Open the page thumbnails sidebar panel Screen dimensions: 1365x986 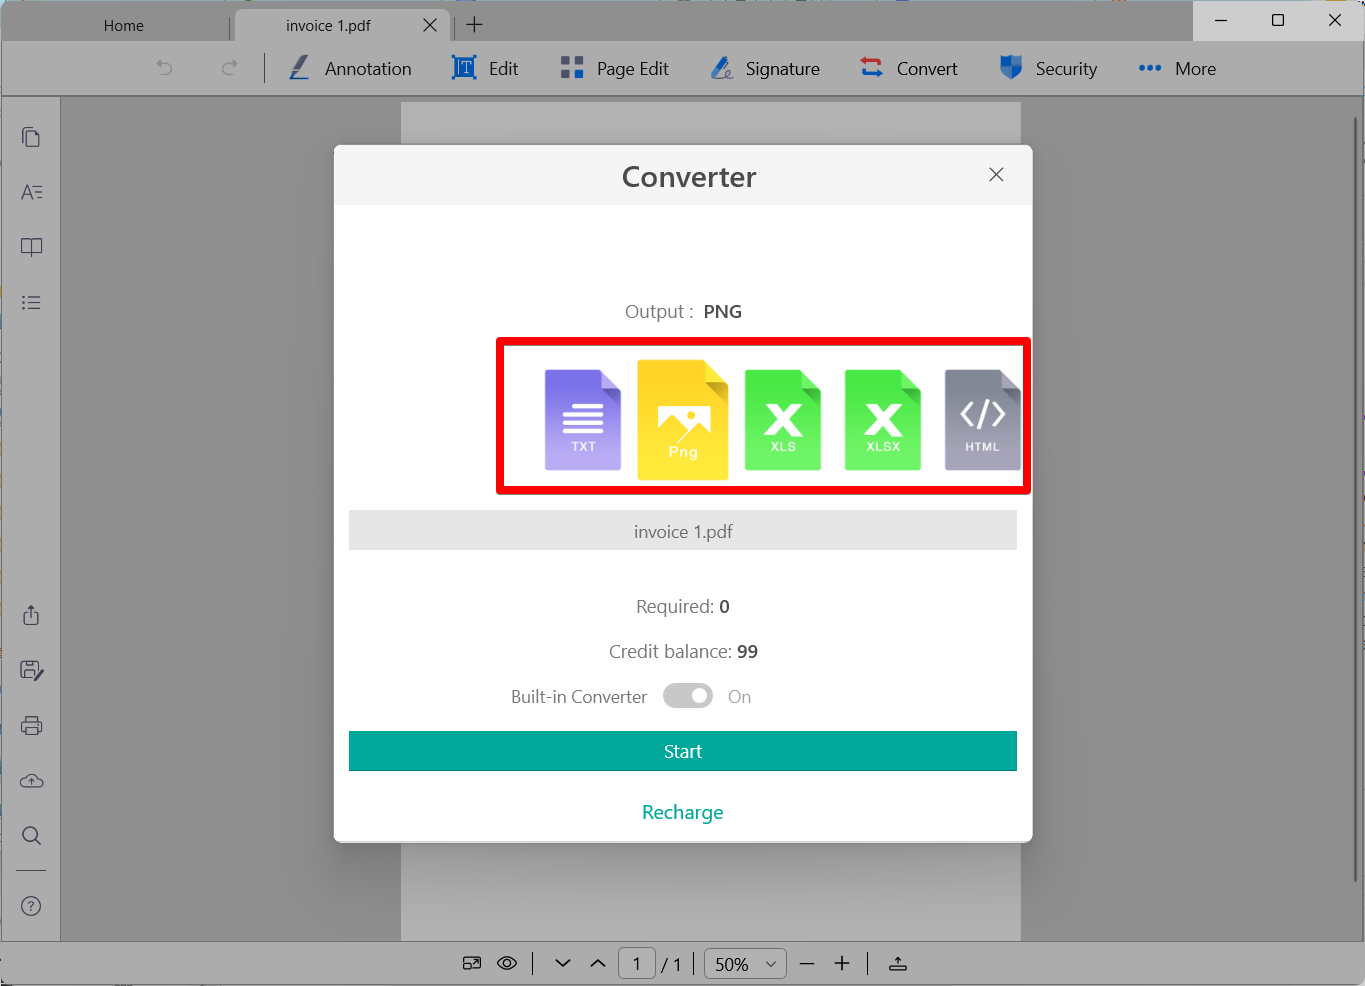(x=31, y=137)
